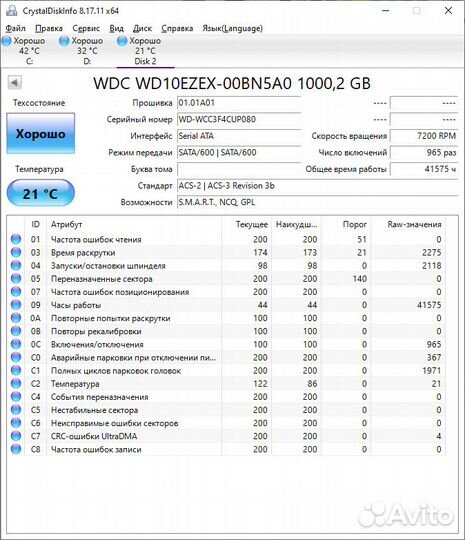Click the Стандарт field ACS-2 | ACS-3
The height and width of the screenshot is (540, 465).
coord(318,186)
